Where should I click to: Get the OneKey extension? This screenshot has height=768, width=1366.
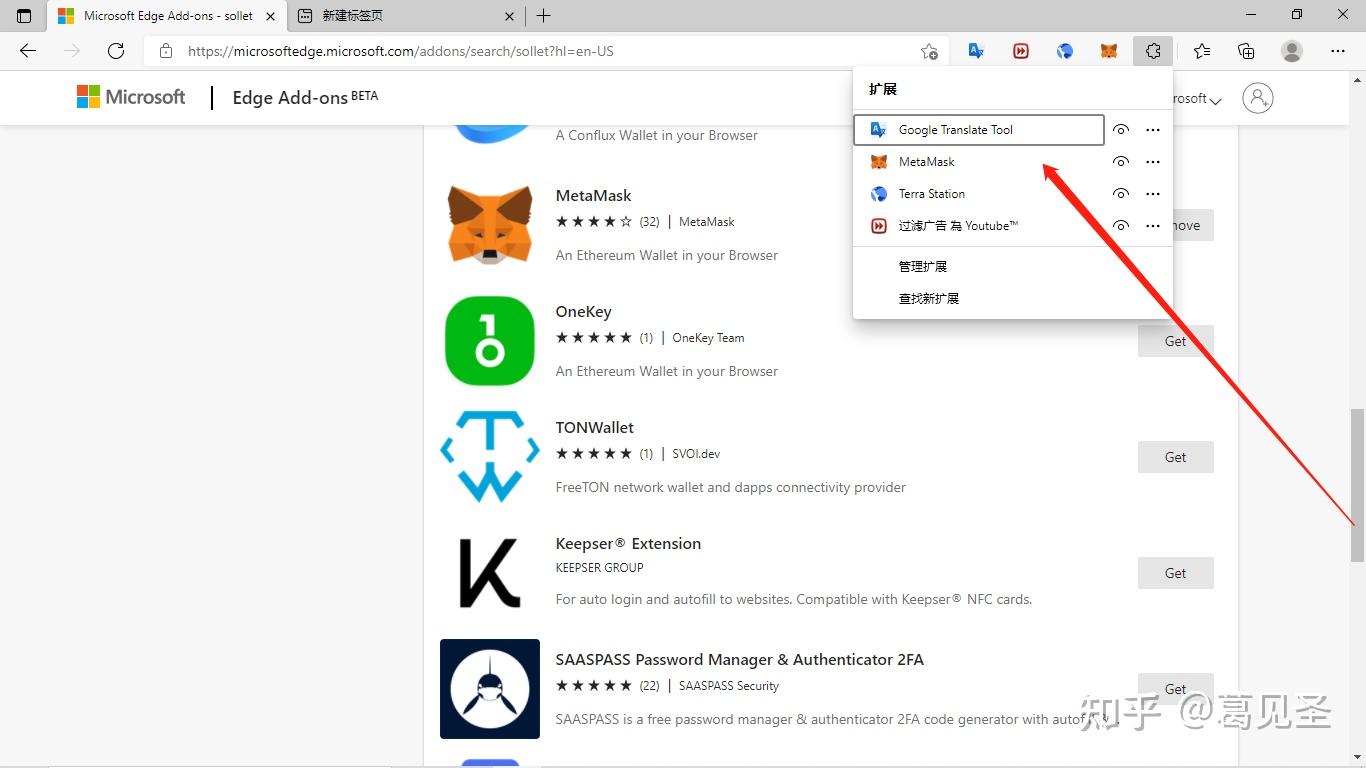coord(1175,341)
